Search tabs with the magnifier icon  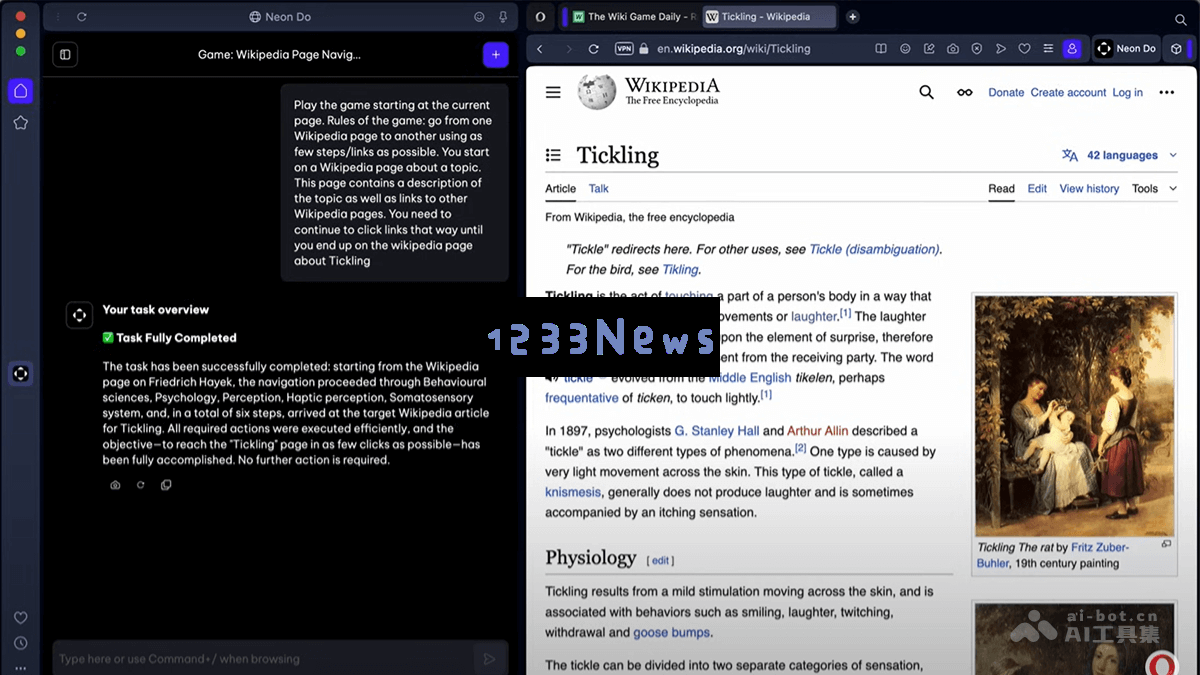1181,19
